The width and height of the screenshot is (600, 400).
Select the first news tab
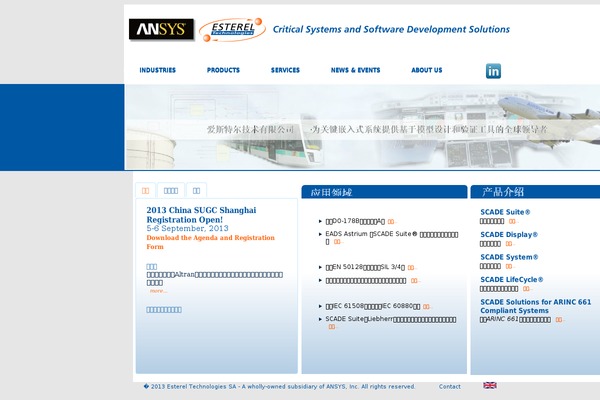(145, 191)
